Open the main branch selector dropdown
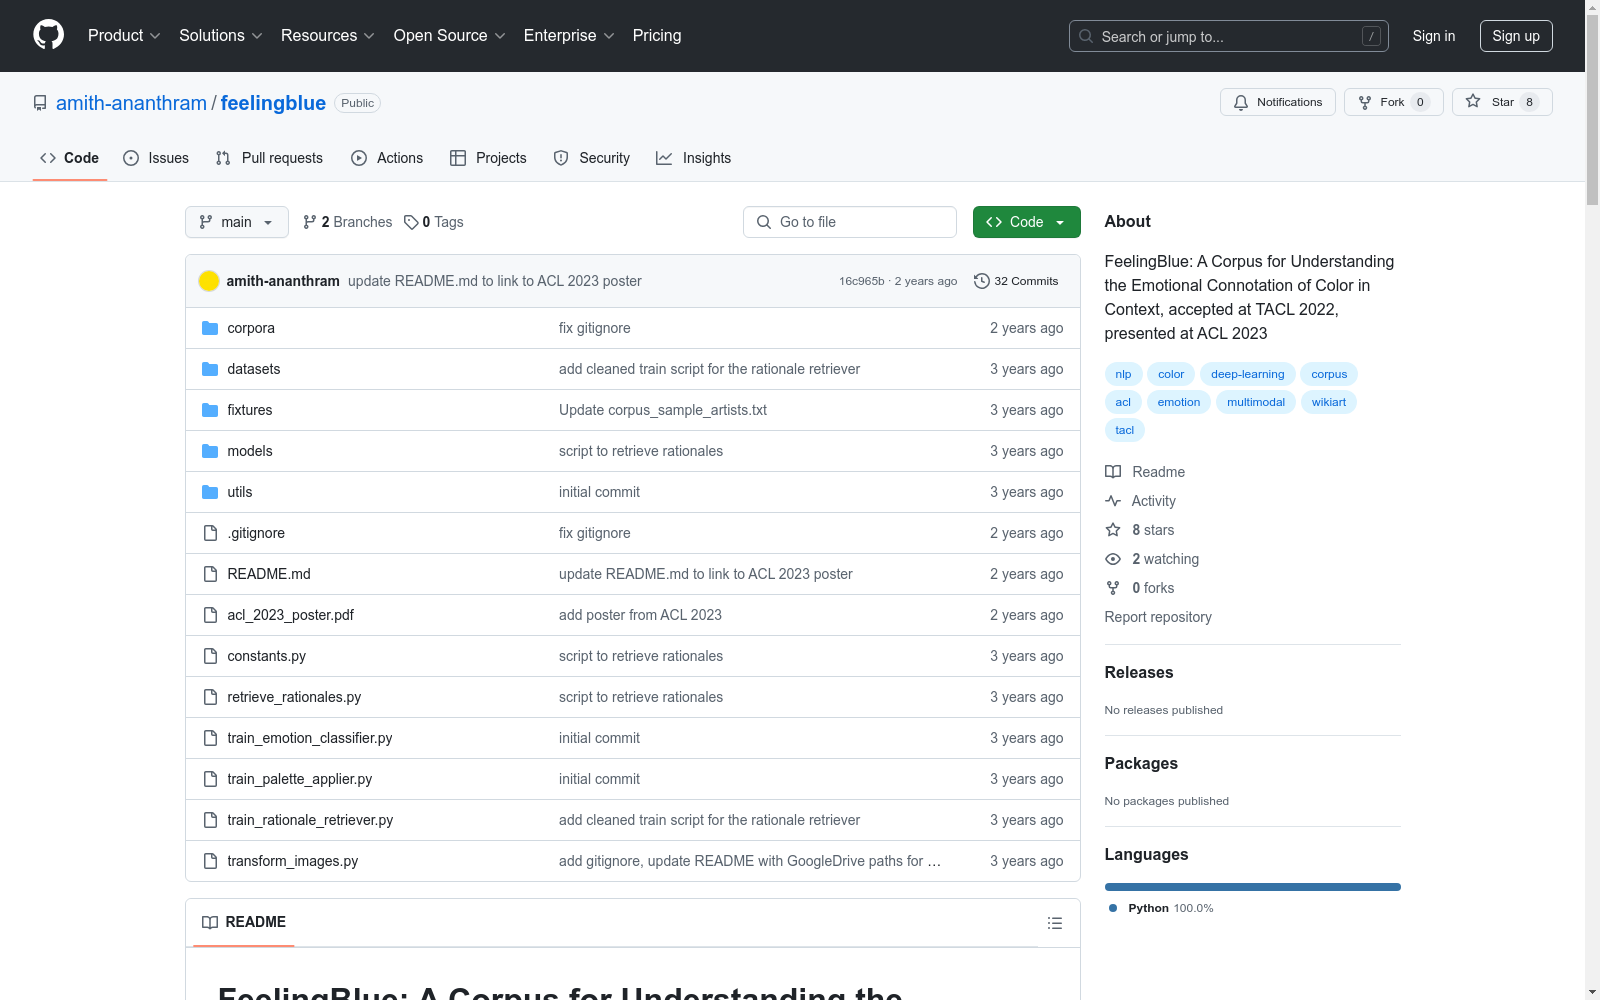The height and width of the screenshot is (1000, 1600). 237,222
